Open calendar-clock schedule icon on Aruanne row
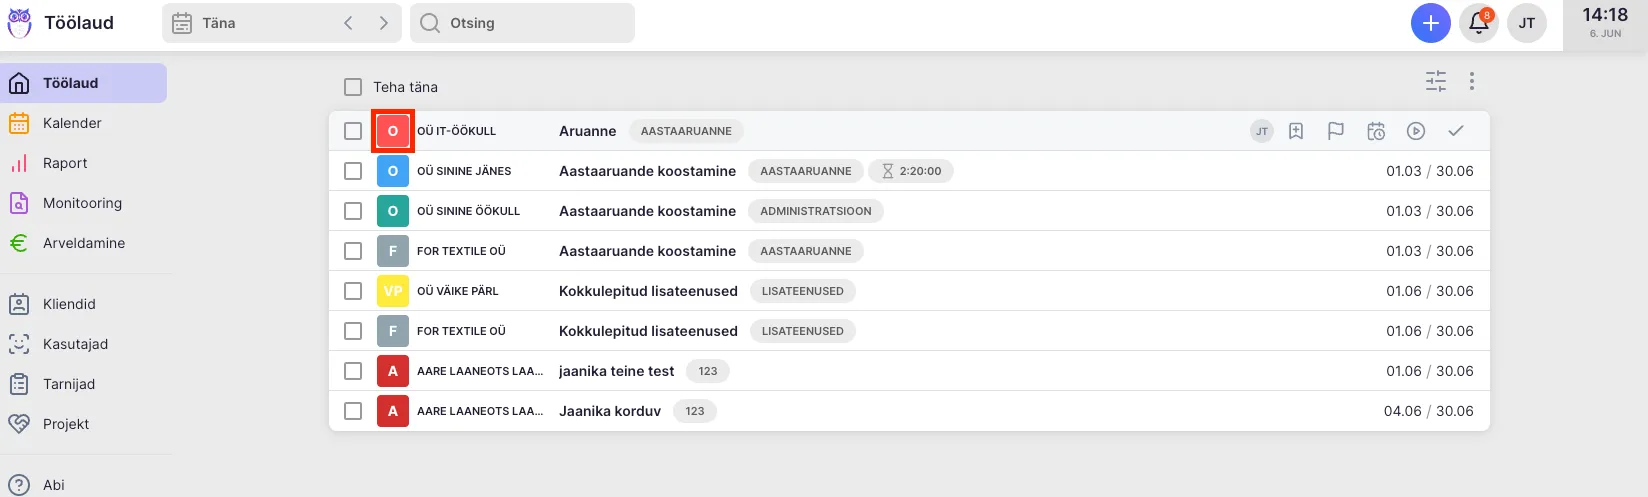Viewport: 1648px width, 497px height. pos(1376,131)
